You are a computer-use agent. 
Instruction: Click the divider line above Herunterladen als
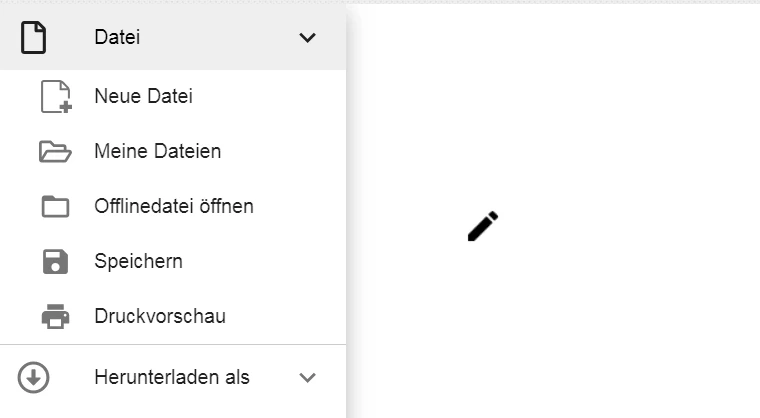click(x=173, y=345)
